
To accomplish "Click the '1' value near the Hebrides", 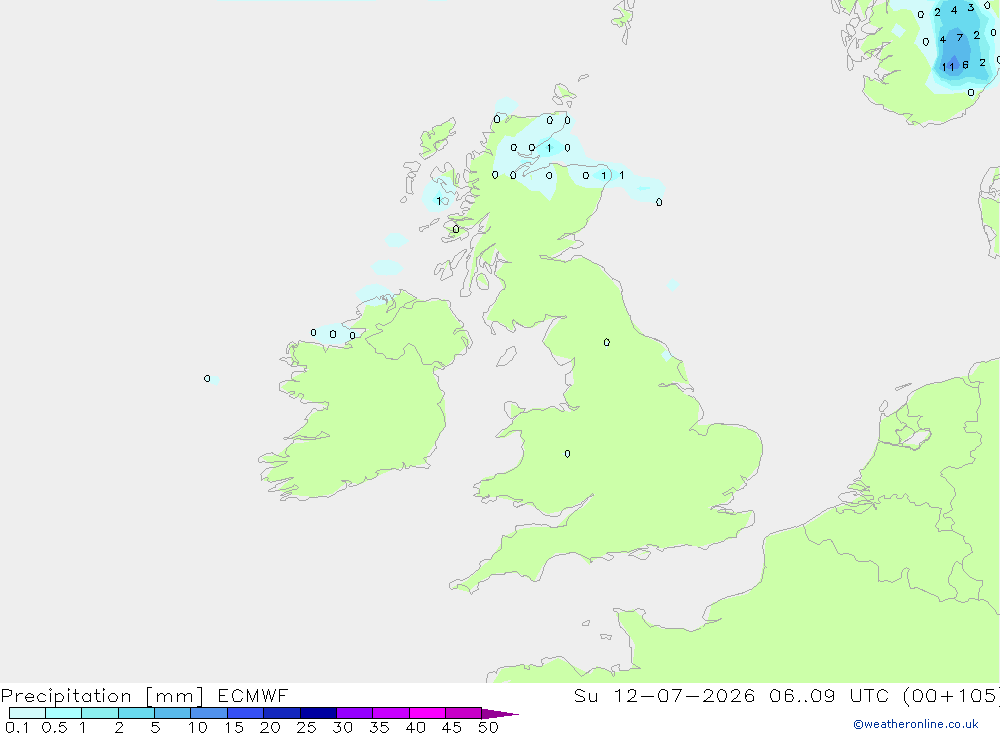I will coord(439,201).
